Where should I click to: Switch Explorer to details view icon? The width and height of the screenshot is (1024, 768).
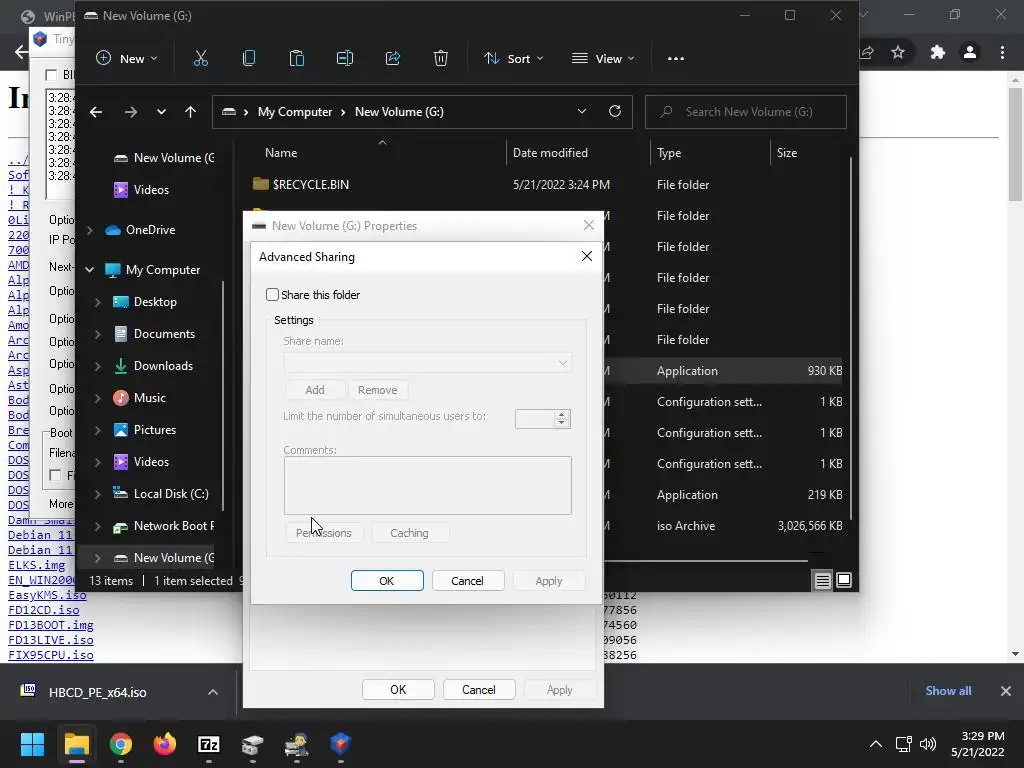pos(822,580)
